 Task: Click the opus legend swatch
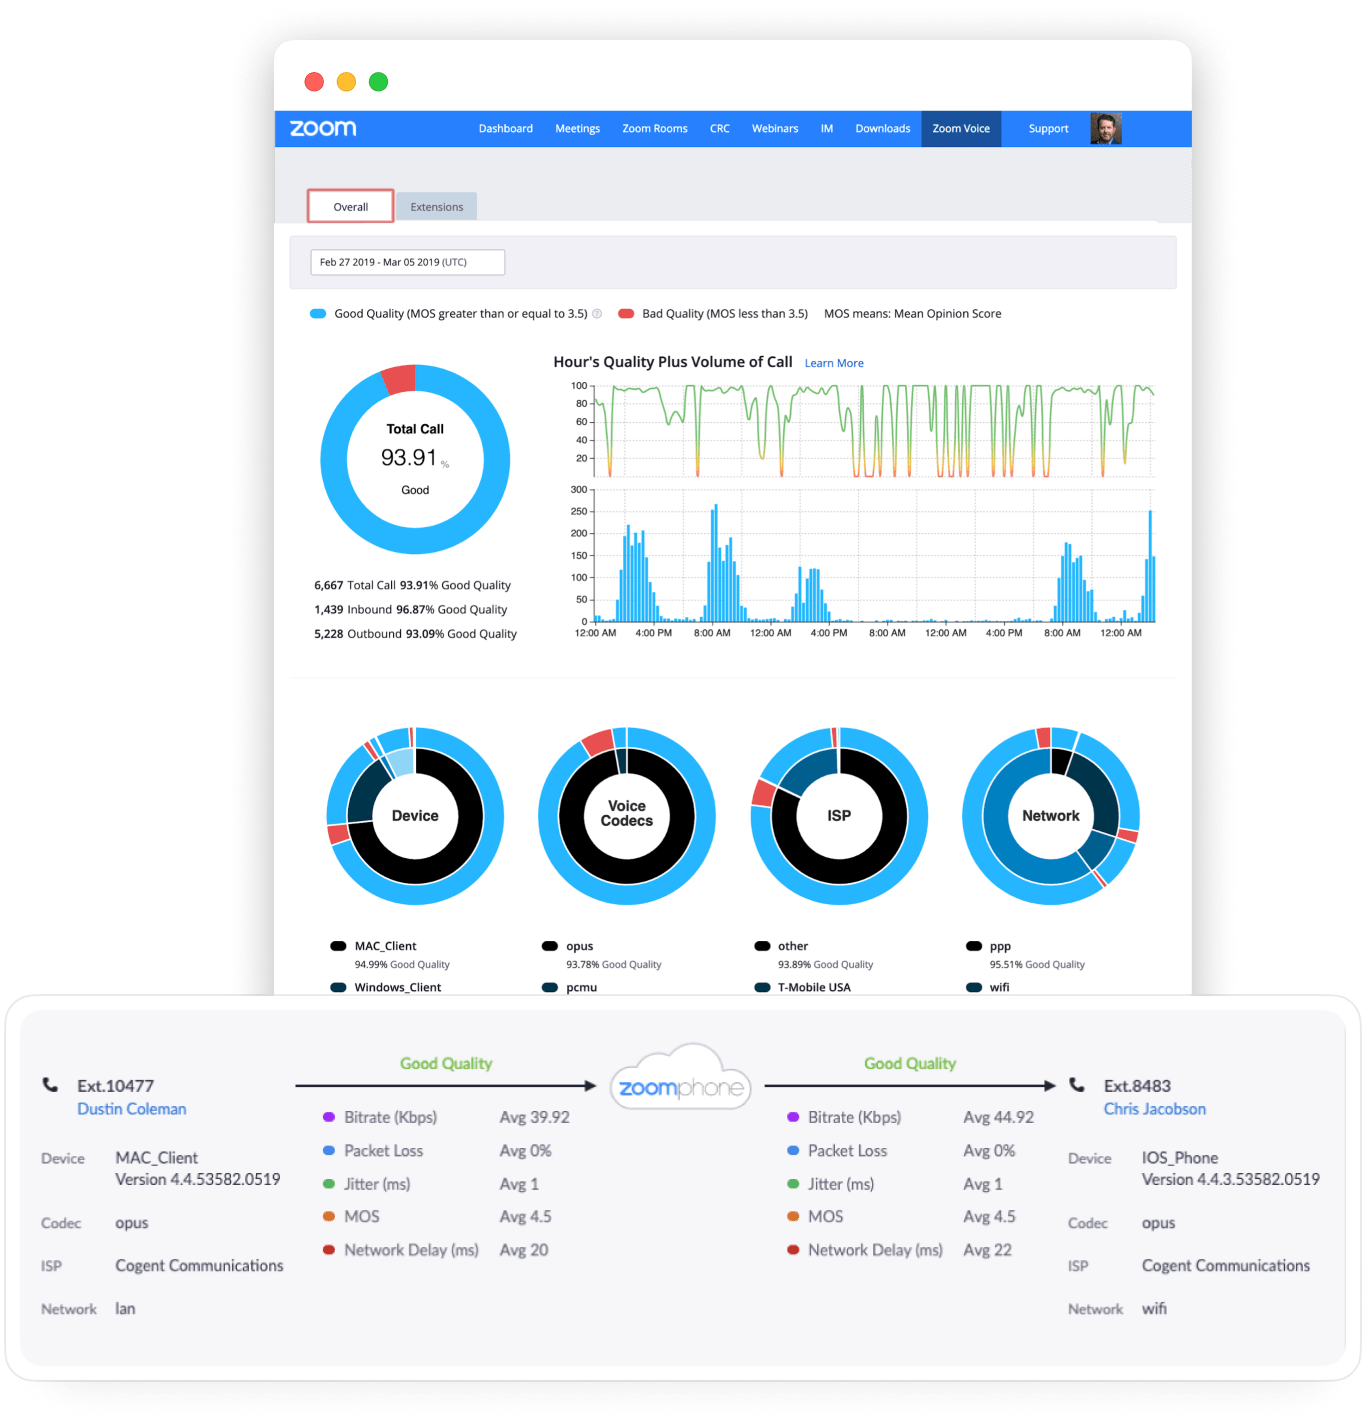click(550, 946)
